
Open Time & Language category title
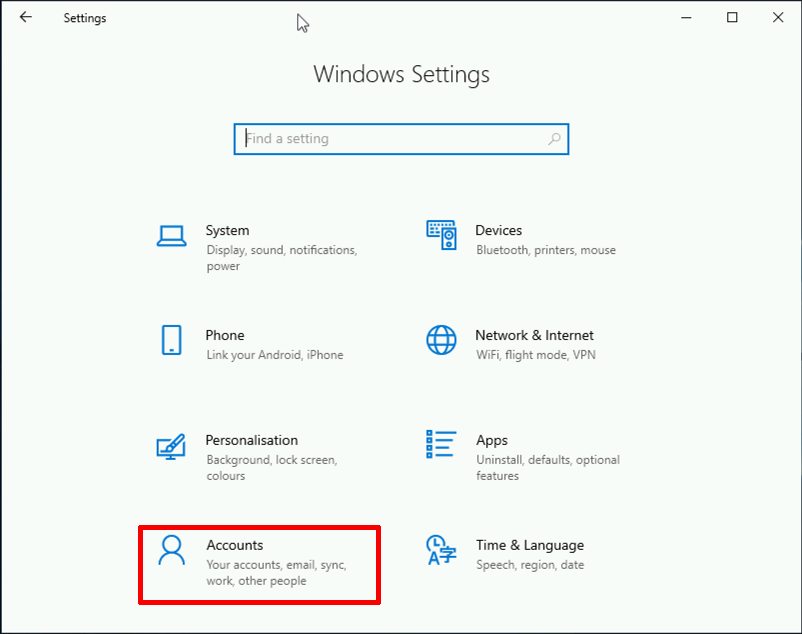[530, 546]
